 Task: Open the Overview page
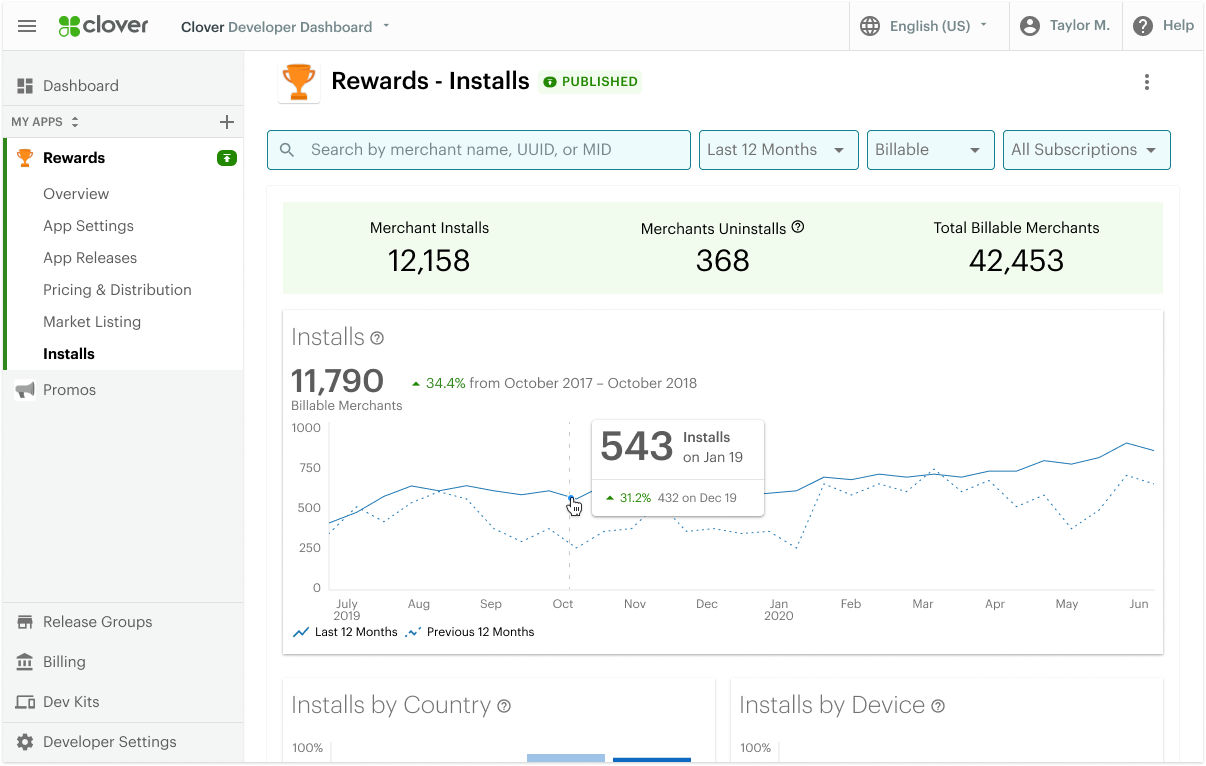pyautogui.click(x=76, y=194)
